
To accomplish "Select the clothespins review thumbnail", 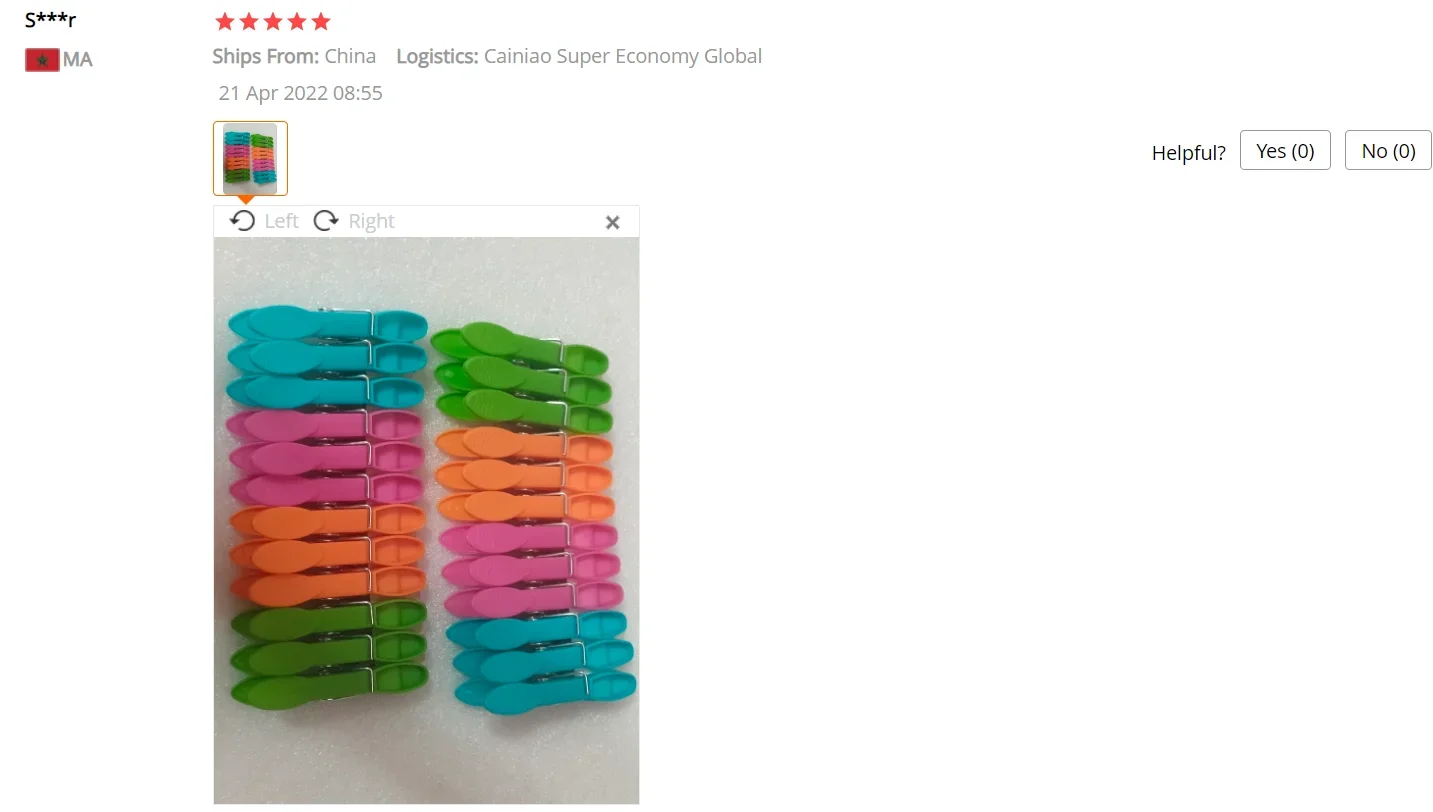I will point(250,158).
